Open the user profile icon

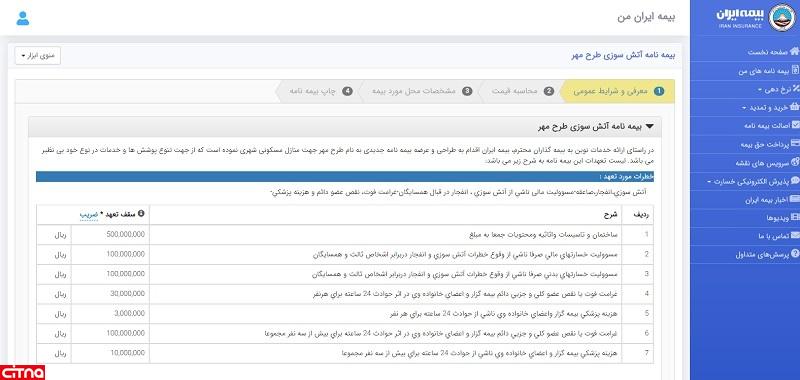(23, 18)
